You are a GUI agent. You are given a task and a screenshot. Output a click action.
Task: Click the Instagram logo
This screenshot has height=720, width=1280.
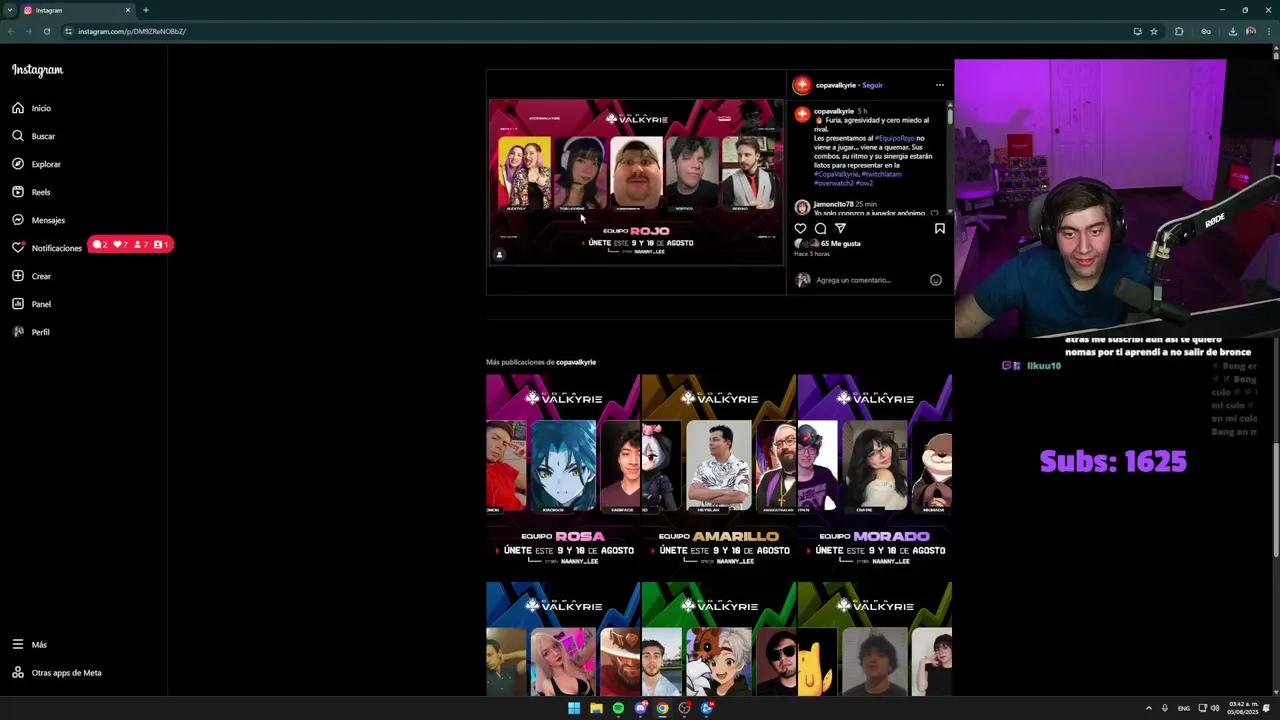(x=38, y=70)
